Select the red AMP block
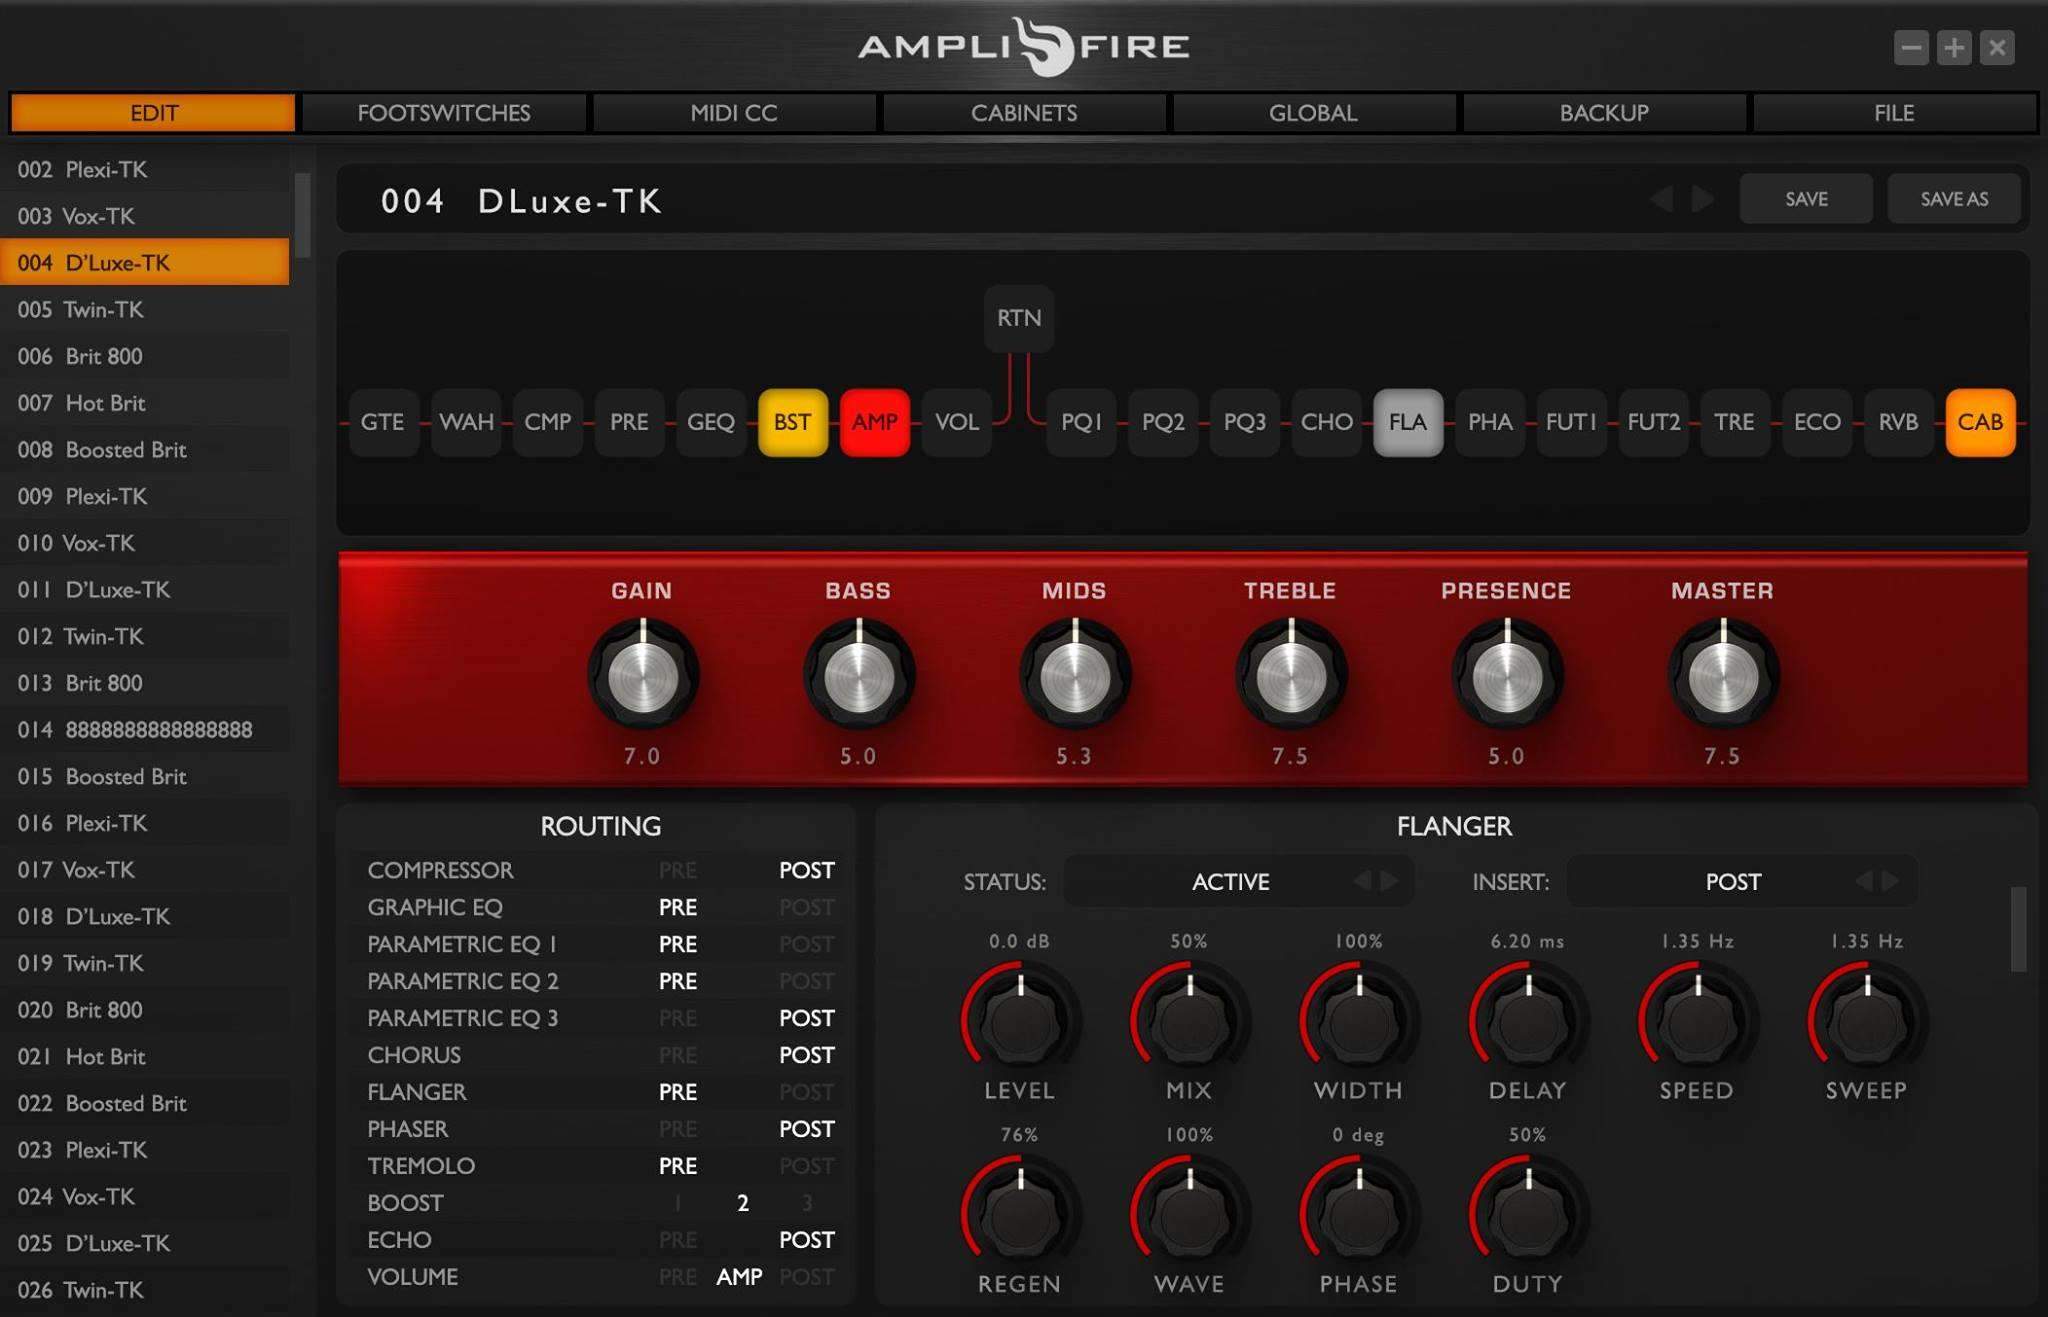Screen dimensions: 2048x1317 click(874, 422)
